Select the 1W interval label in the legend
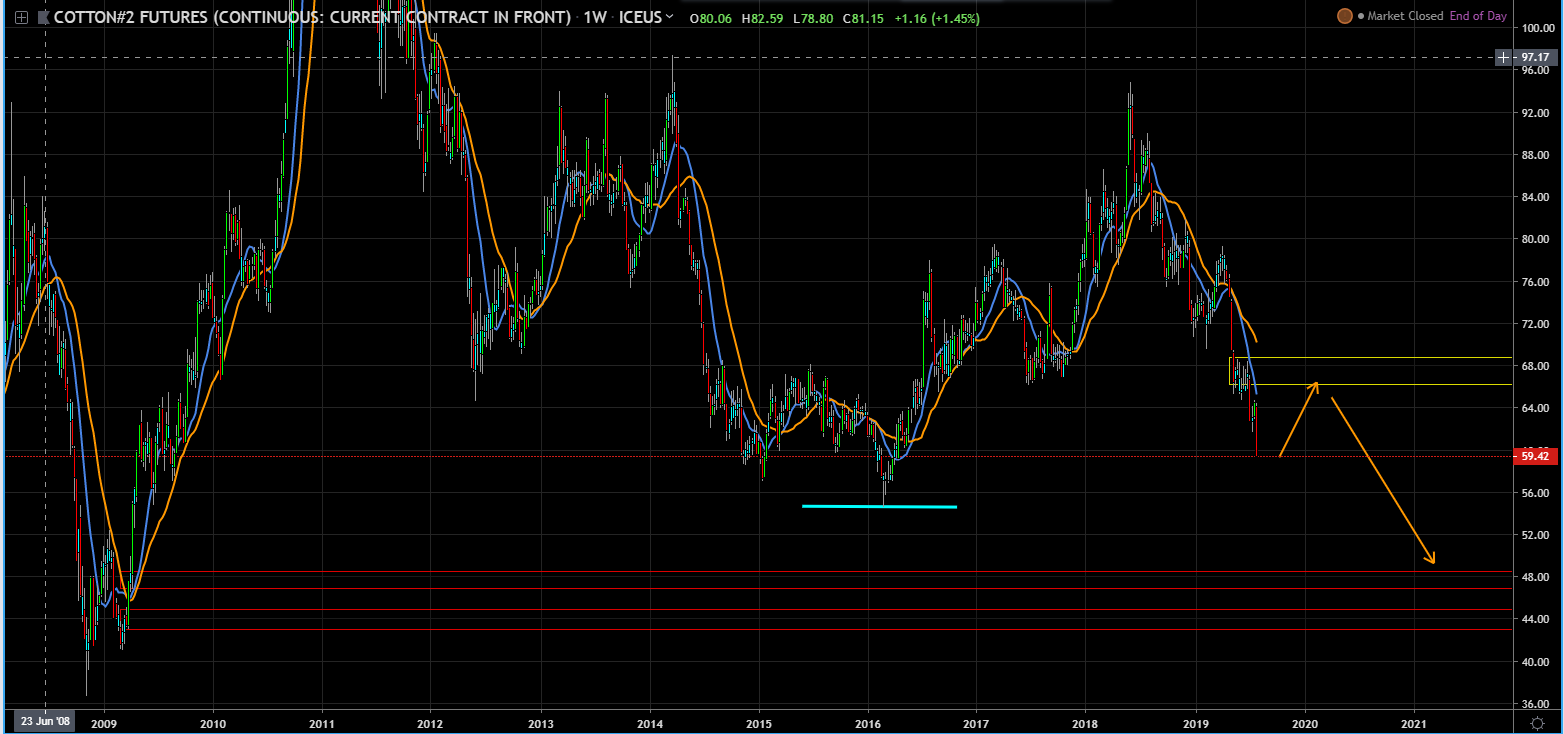The height and width of the screenshot is (734, 1564). click(594, 18)
